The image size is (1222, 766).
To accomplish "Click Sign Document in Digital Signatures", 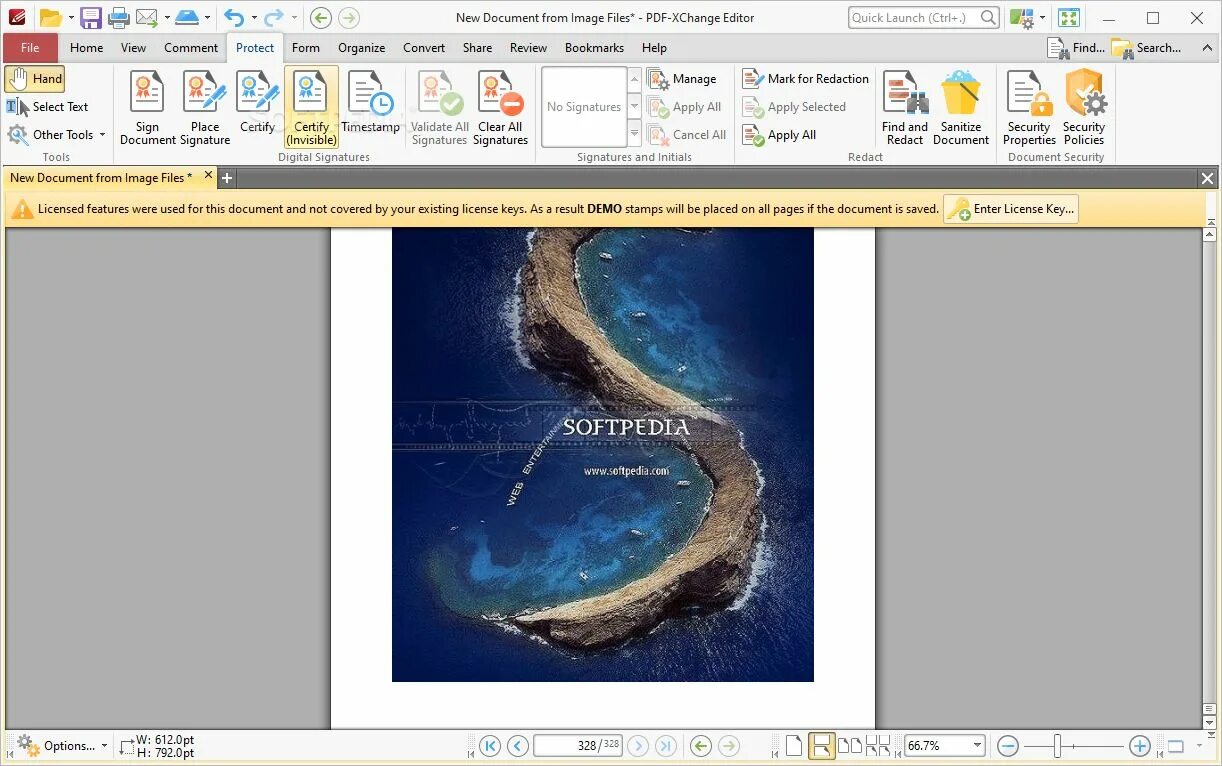I will [147, 108].
